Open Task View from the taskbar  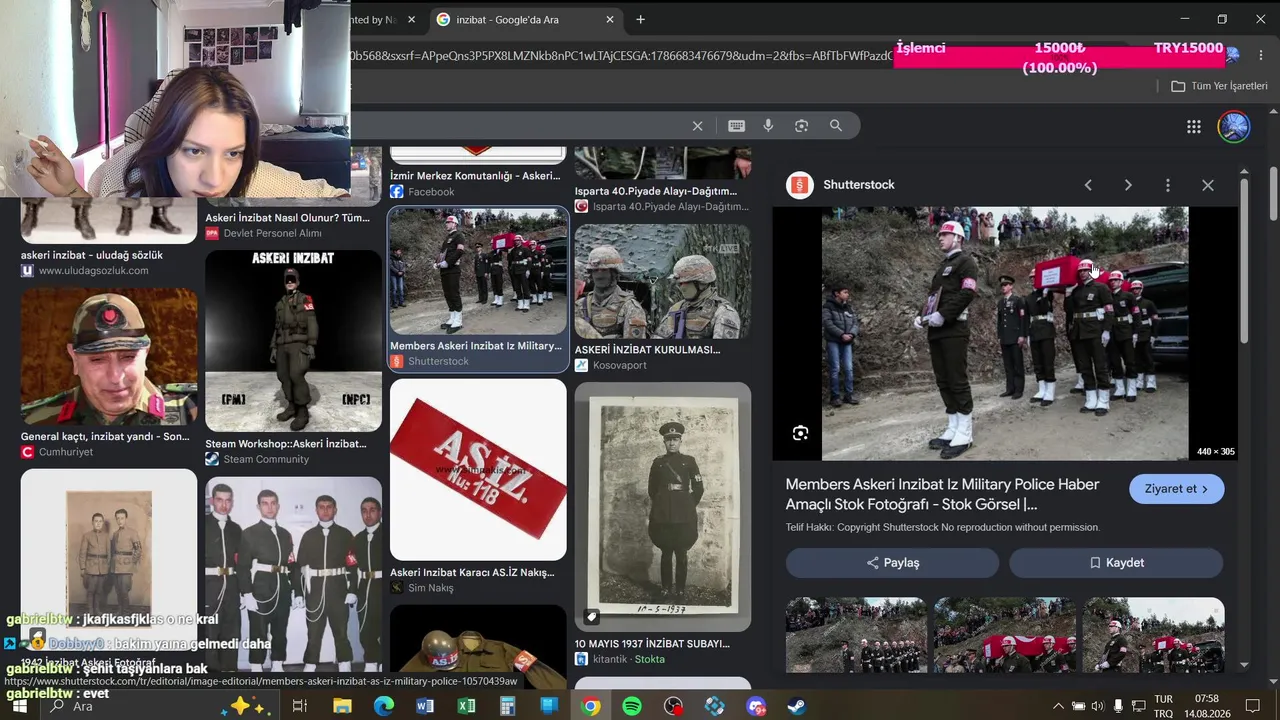click(x=299, y=706)
